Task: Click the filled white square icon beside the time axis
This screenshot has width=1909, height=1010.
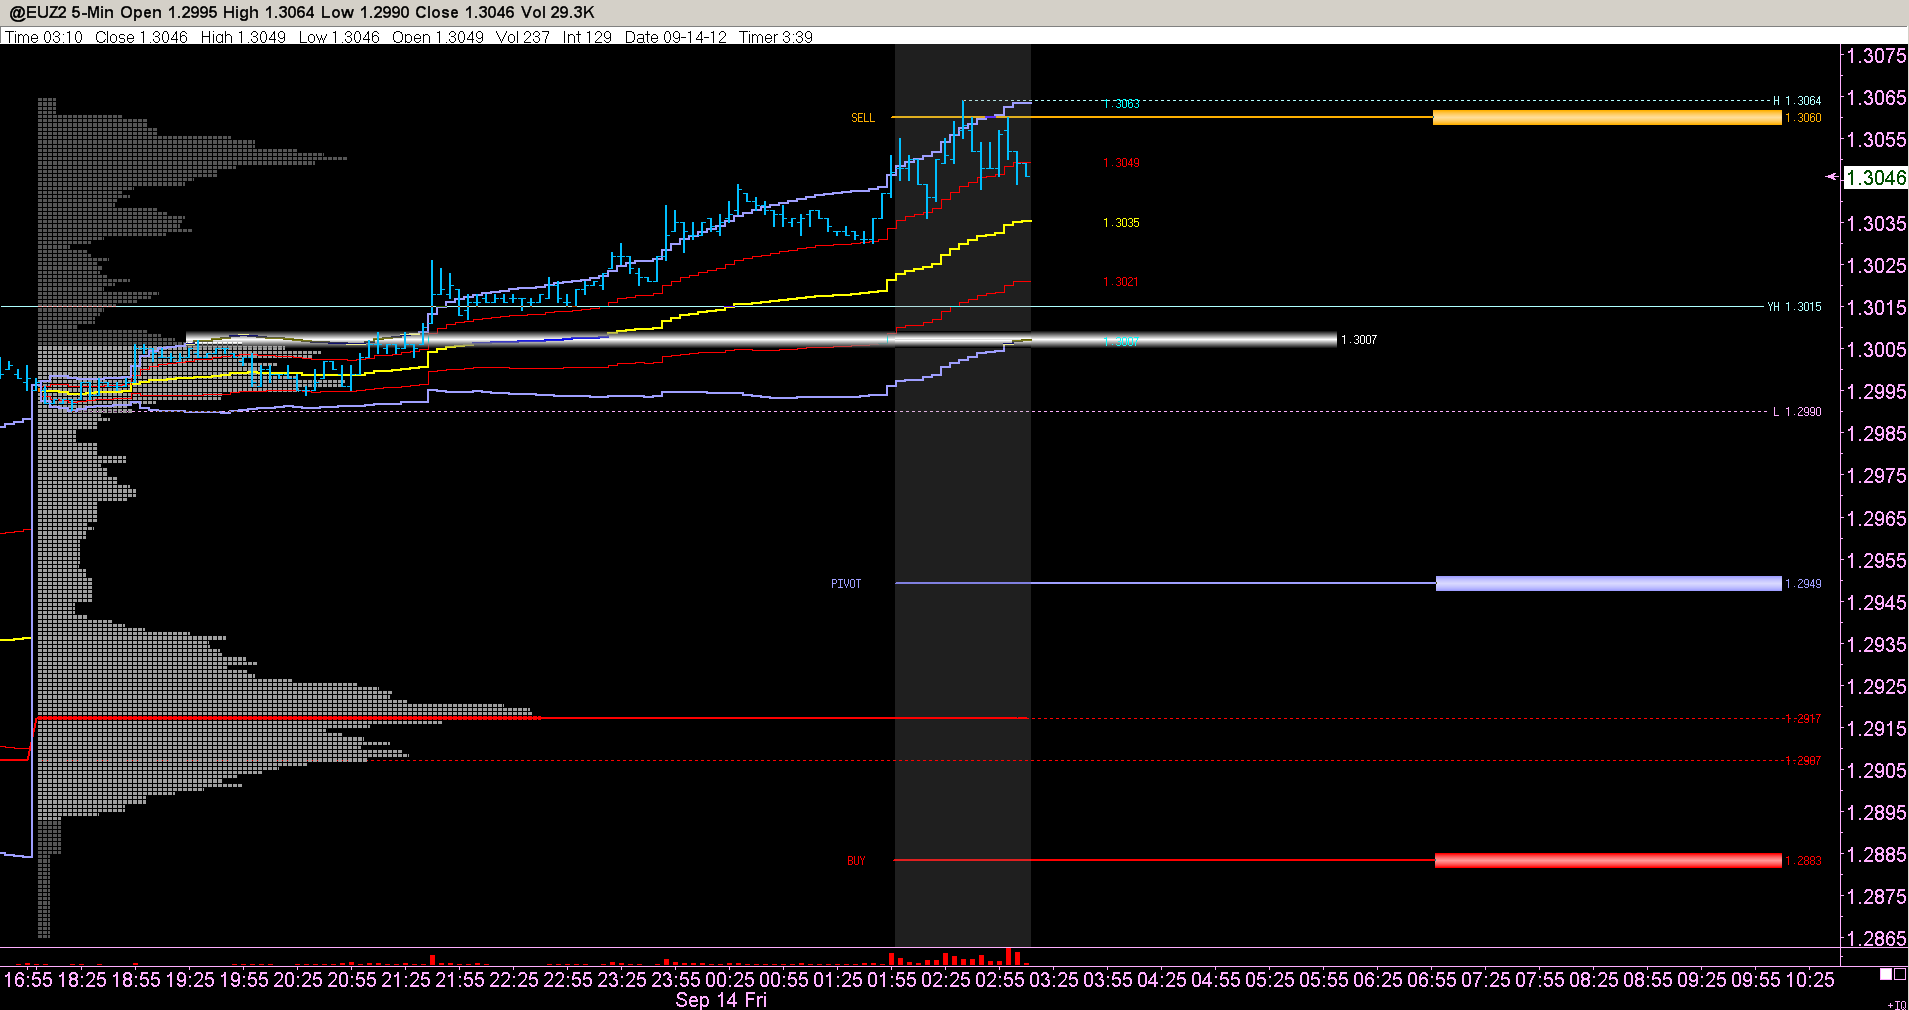Action: (x=1886, y=974)
